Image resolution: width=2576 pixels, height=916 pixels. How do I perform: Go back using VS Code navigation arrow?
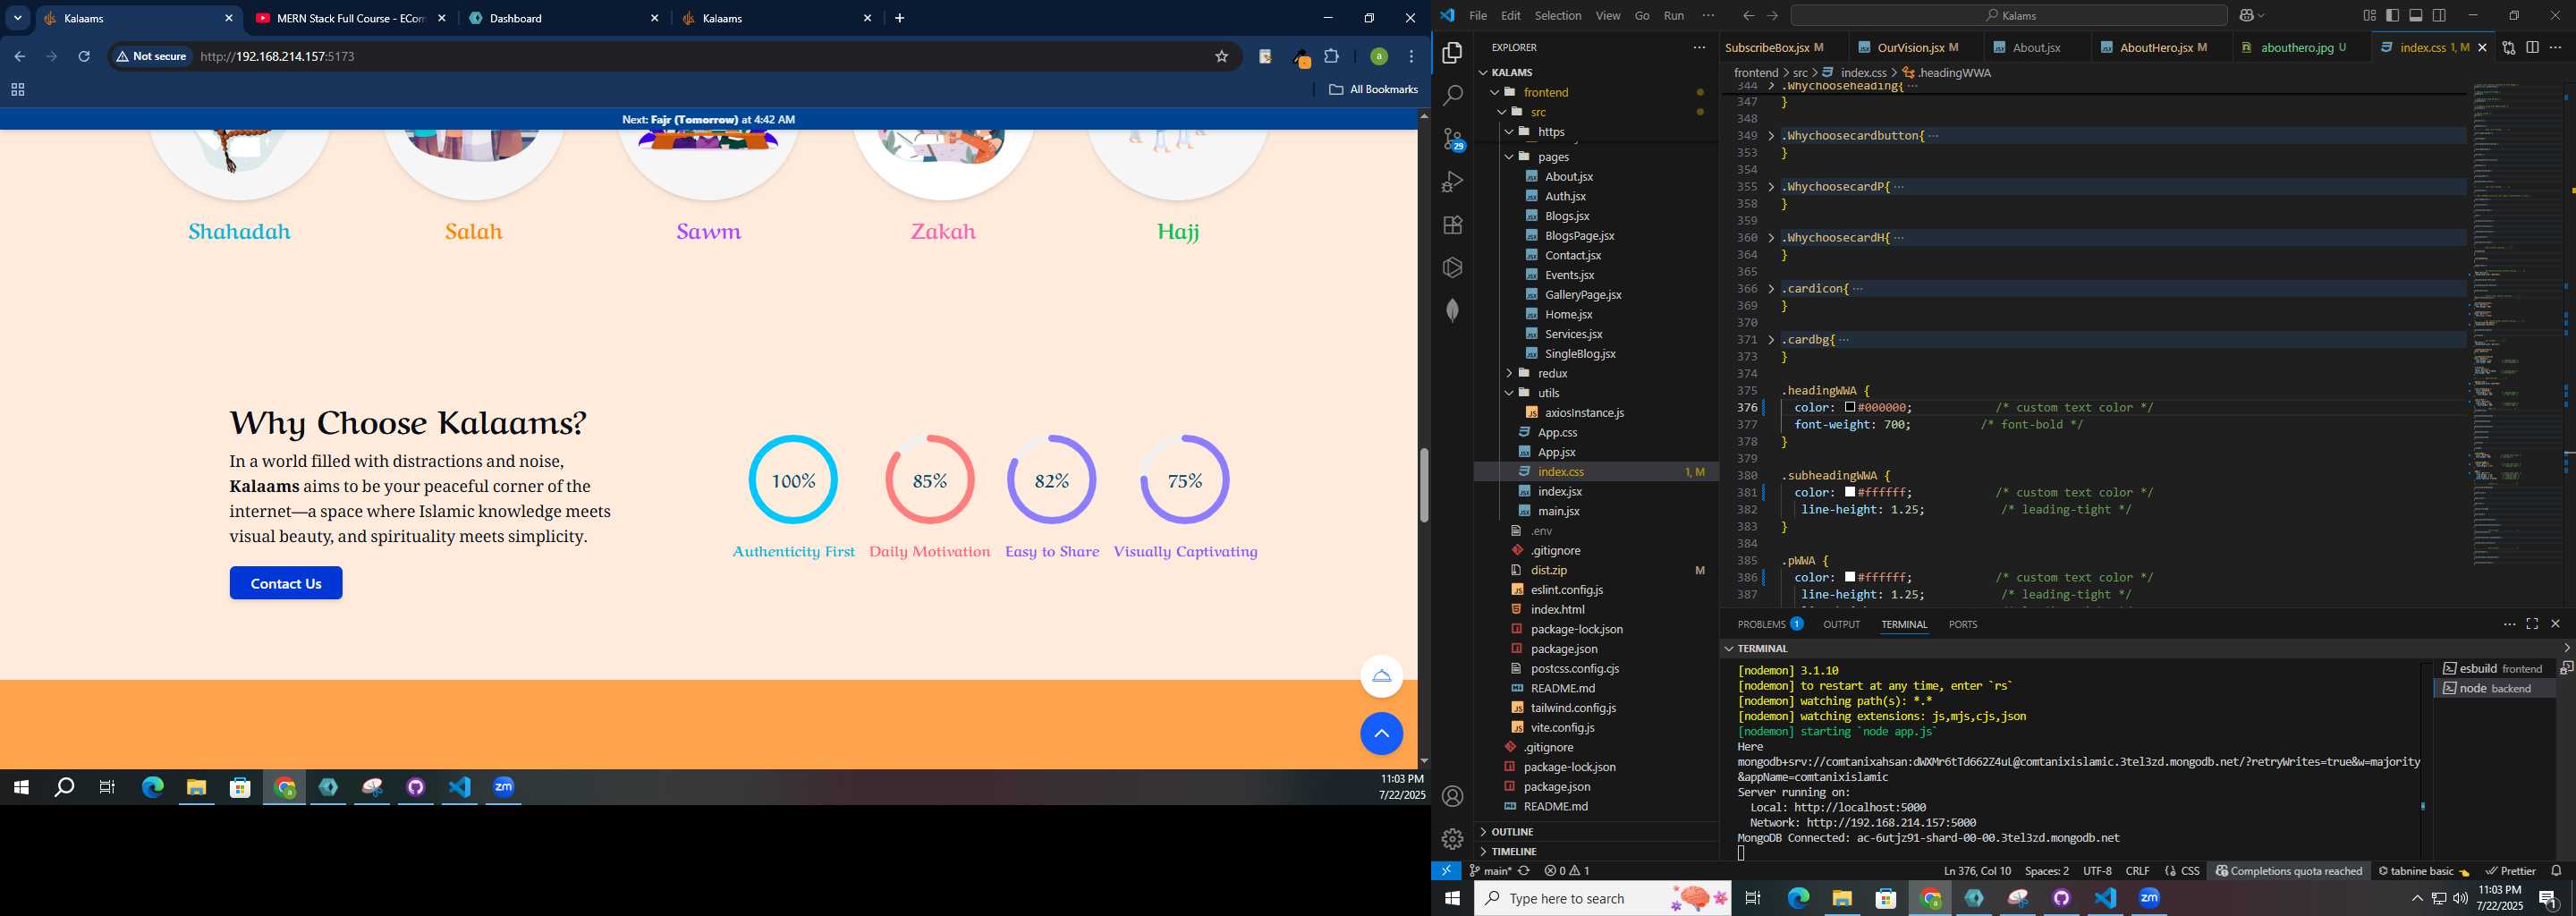(x=1748, y=16)
